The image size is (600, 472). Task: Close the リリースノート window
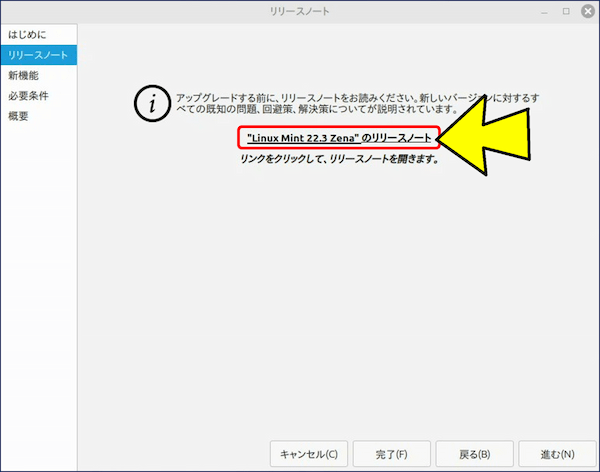pos(588,11)
